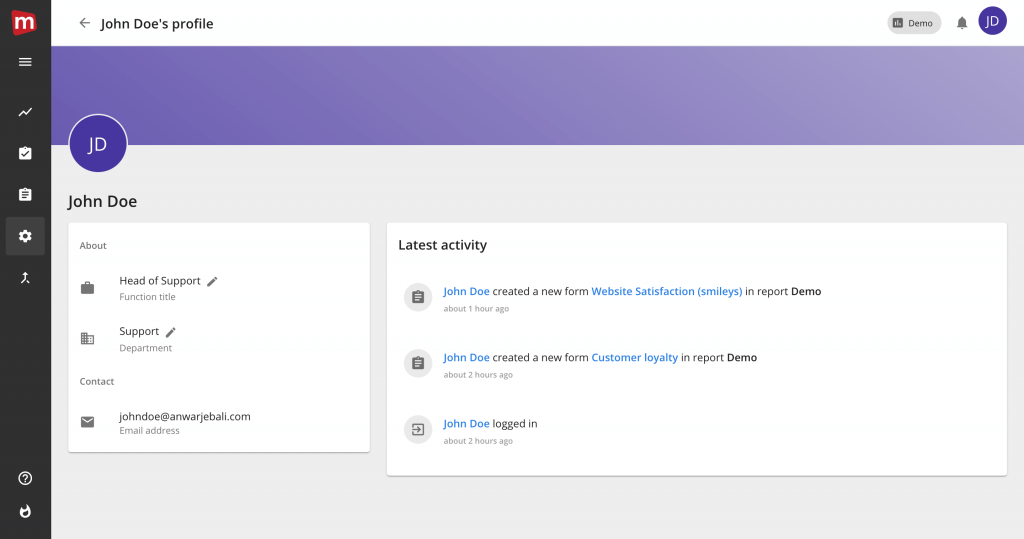Image resolution: width=1024 pixels, height=539 pixels.
Task: Open the checklist tasks icon in sidebar
Action: (25, 153)
